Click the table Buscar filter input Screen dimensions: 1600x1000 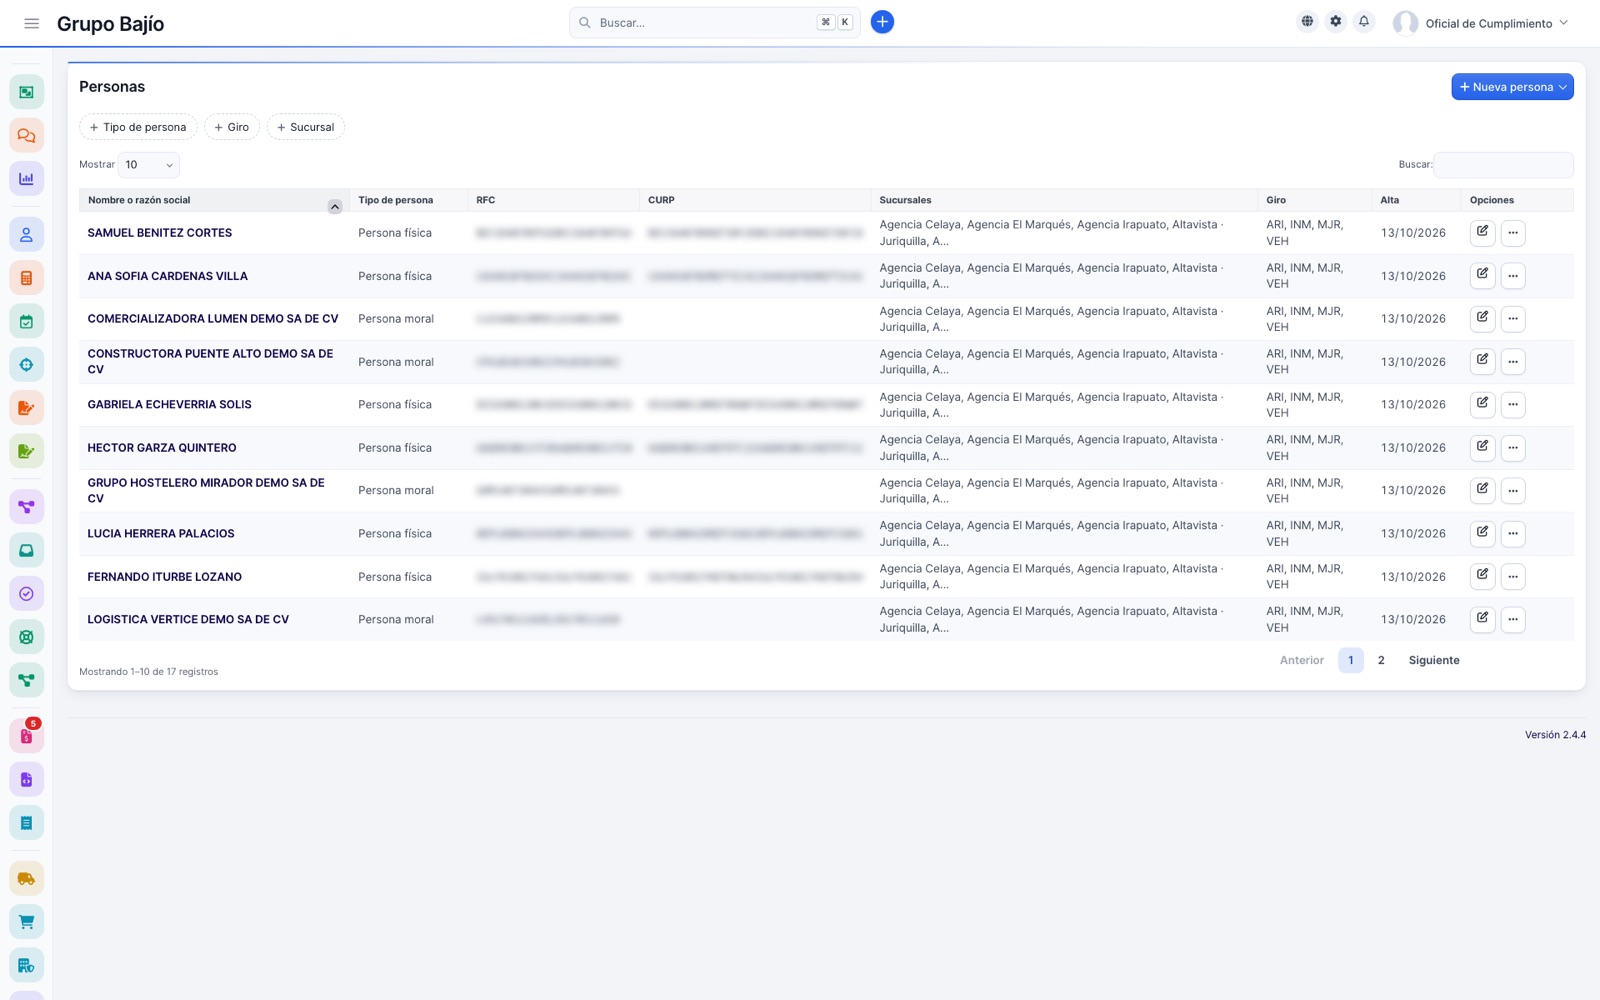click(x=1503, y=165)
